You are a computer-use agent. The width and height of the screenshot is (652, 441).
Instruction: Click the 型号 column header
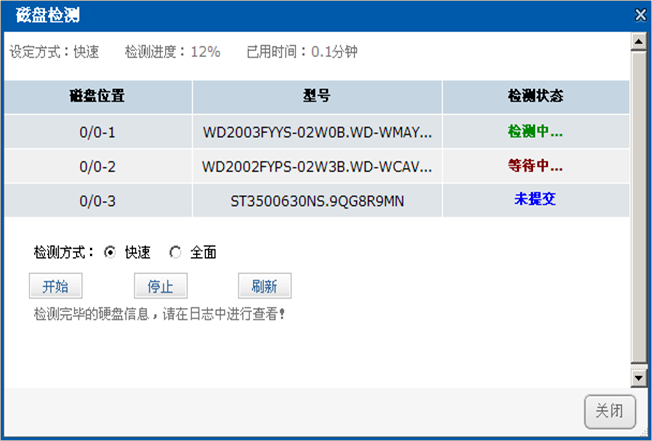pos(317,96)
